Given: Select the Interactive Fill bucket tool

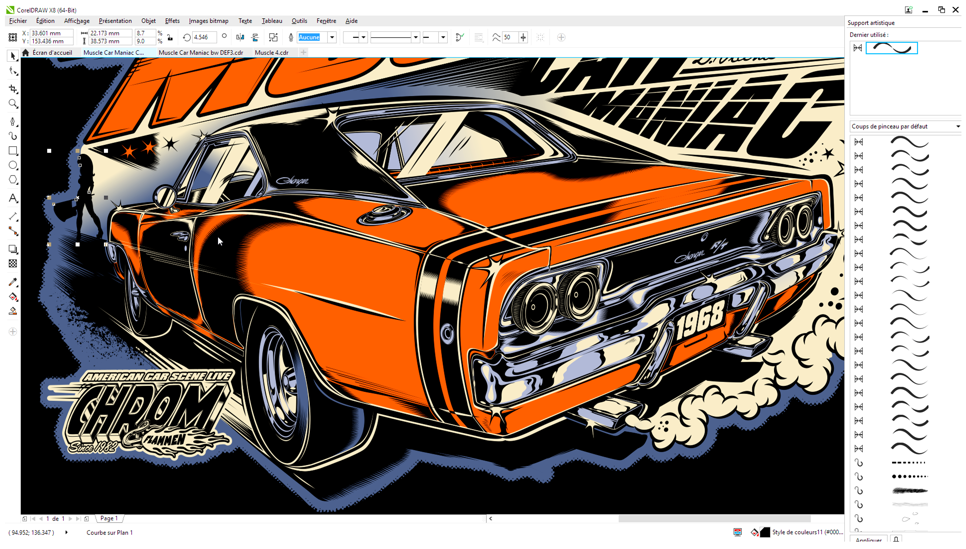Looking at the screenshot, I should [x=13, y=297].
